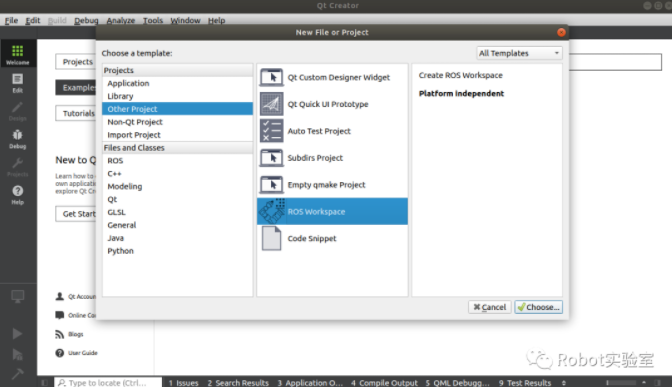The width and height of the screenshot is (672, 387).
Task: Select General under Files and Classes
Action: 177,225
